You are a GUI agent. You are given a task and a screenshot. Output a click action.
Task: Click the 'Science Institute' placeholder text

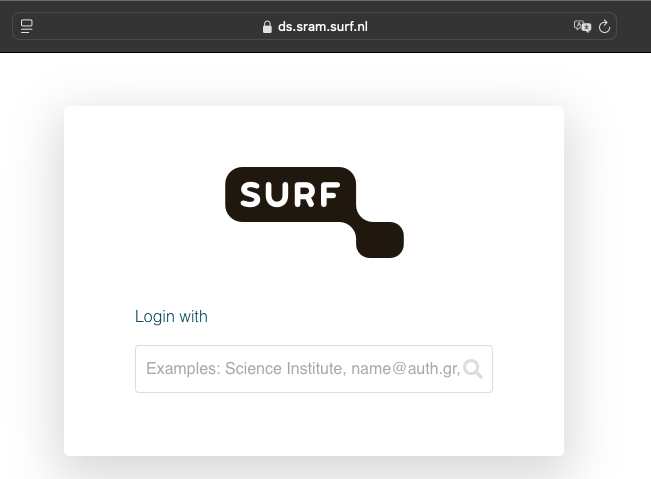(286, 369)
